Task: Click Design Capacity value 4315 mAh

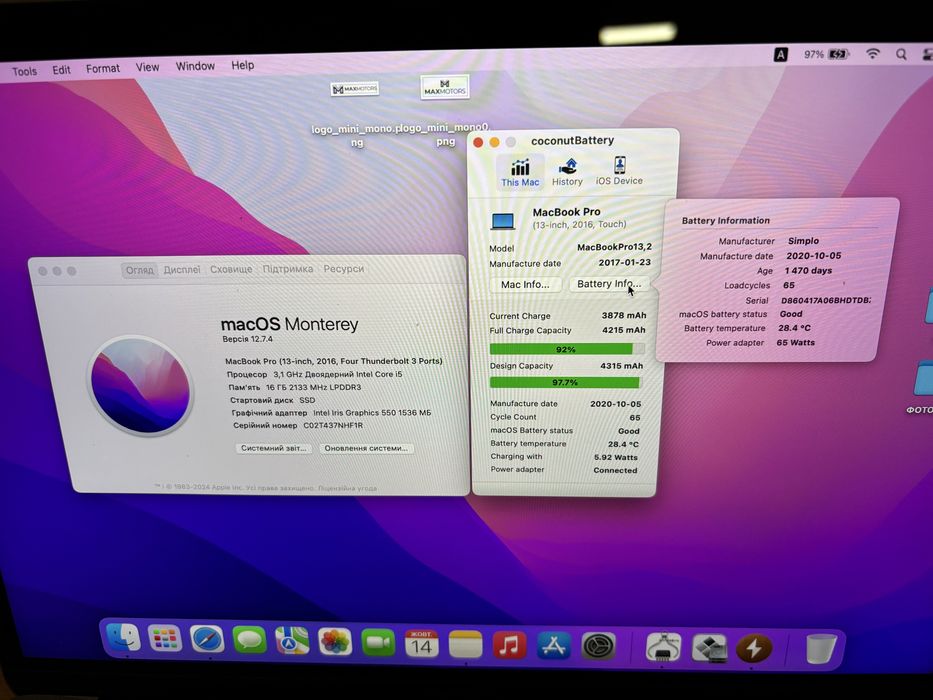Action: point(622,365)
